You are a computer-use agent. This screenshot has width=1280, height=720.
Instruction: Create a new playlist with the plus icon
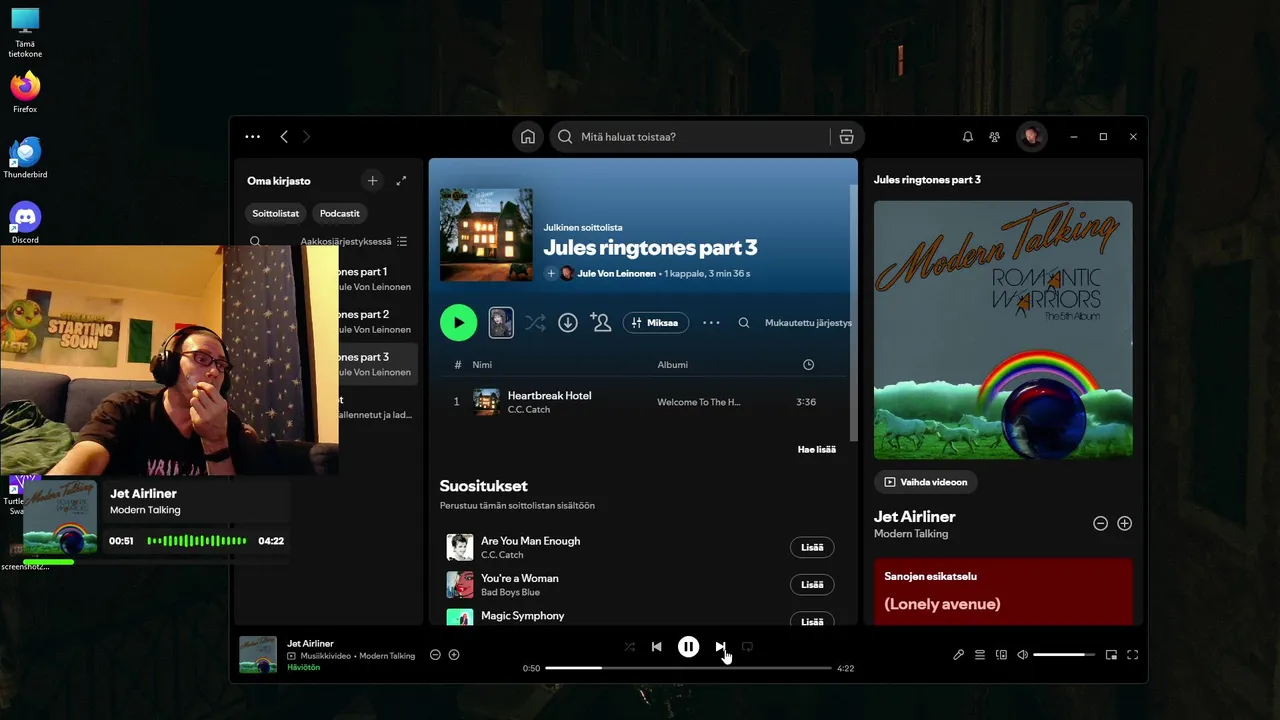coord(372,181)
